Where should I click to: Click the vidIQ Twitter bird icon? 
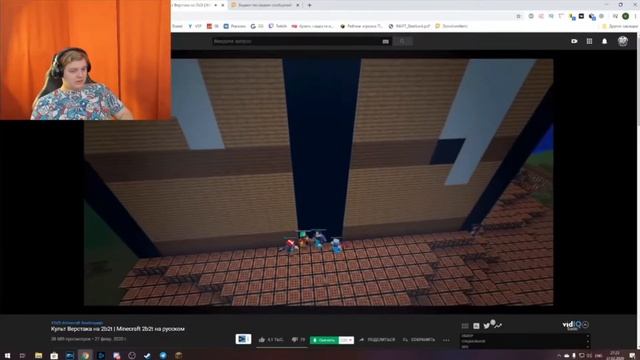(487, 325)
